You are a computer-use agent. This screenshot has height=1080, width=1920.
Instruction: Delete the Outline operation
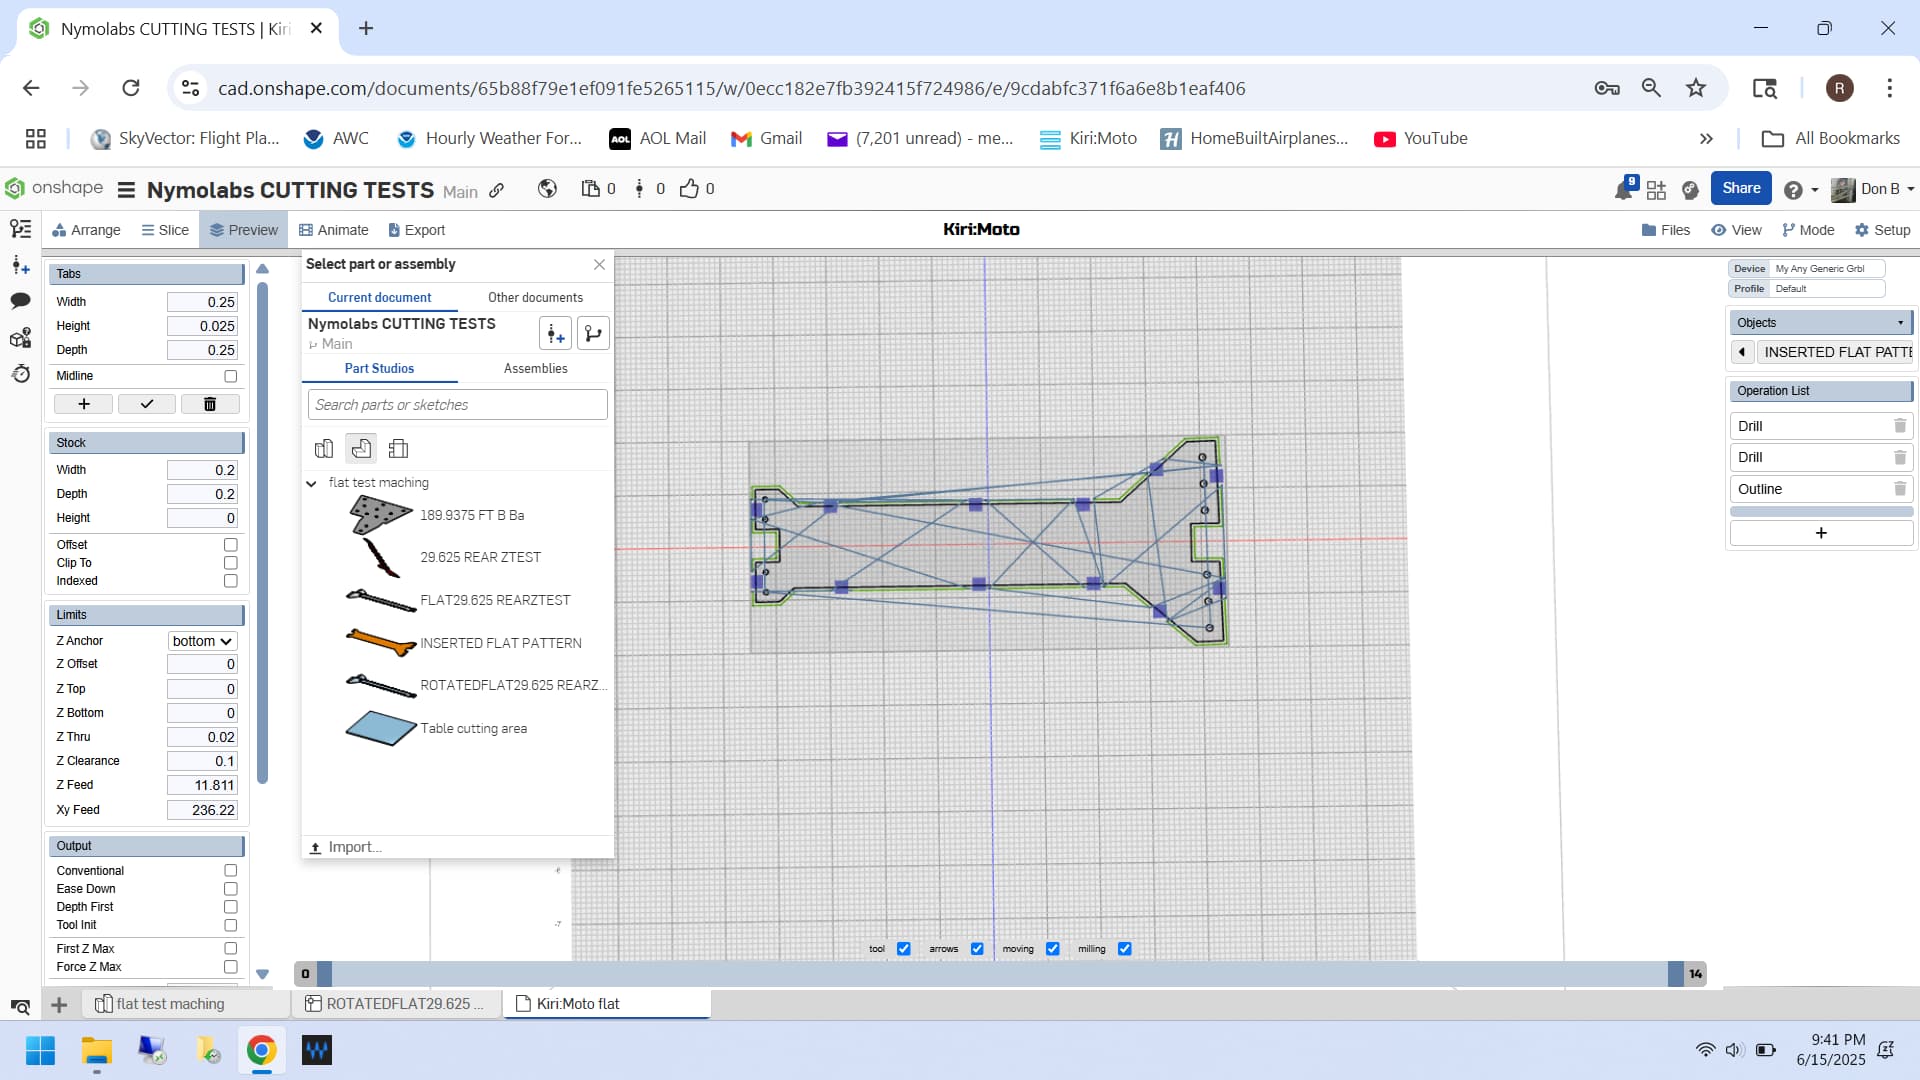click(x=1899, y=489)
